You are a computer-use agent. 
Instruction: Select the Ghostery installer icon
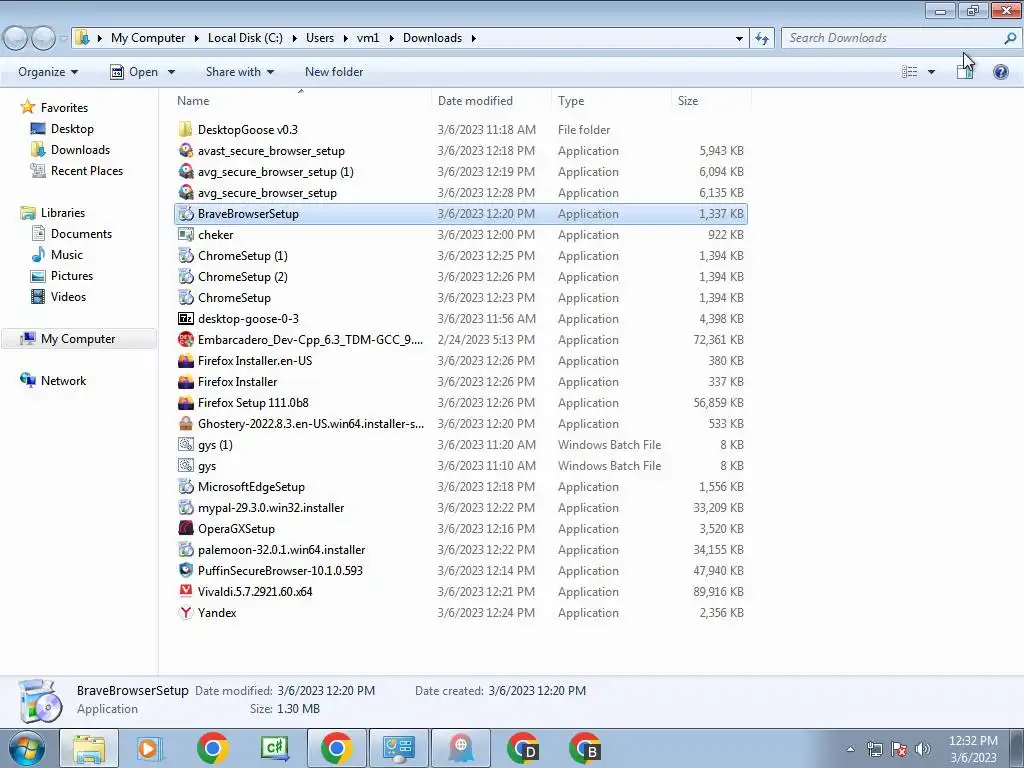(186, 423)
